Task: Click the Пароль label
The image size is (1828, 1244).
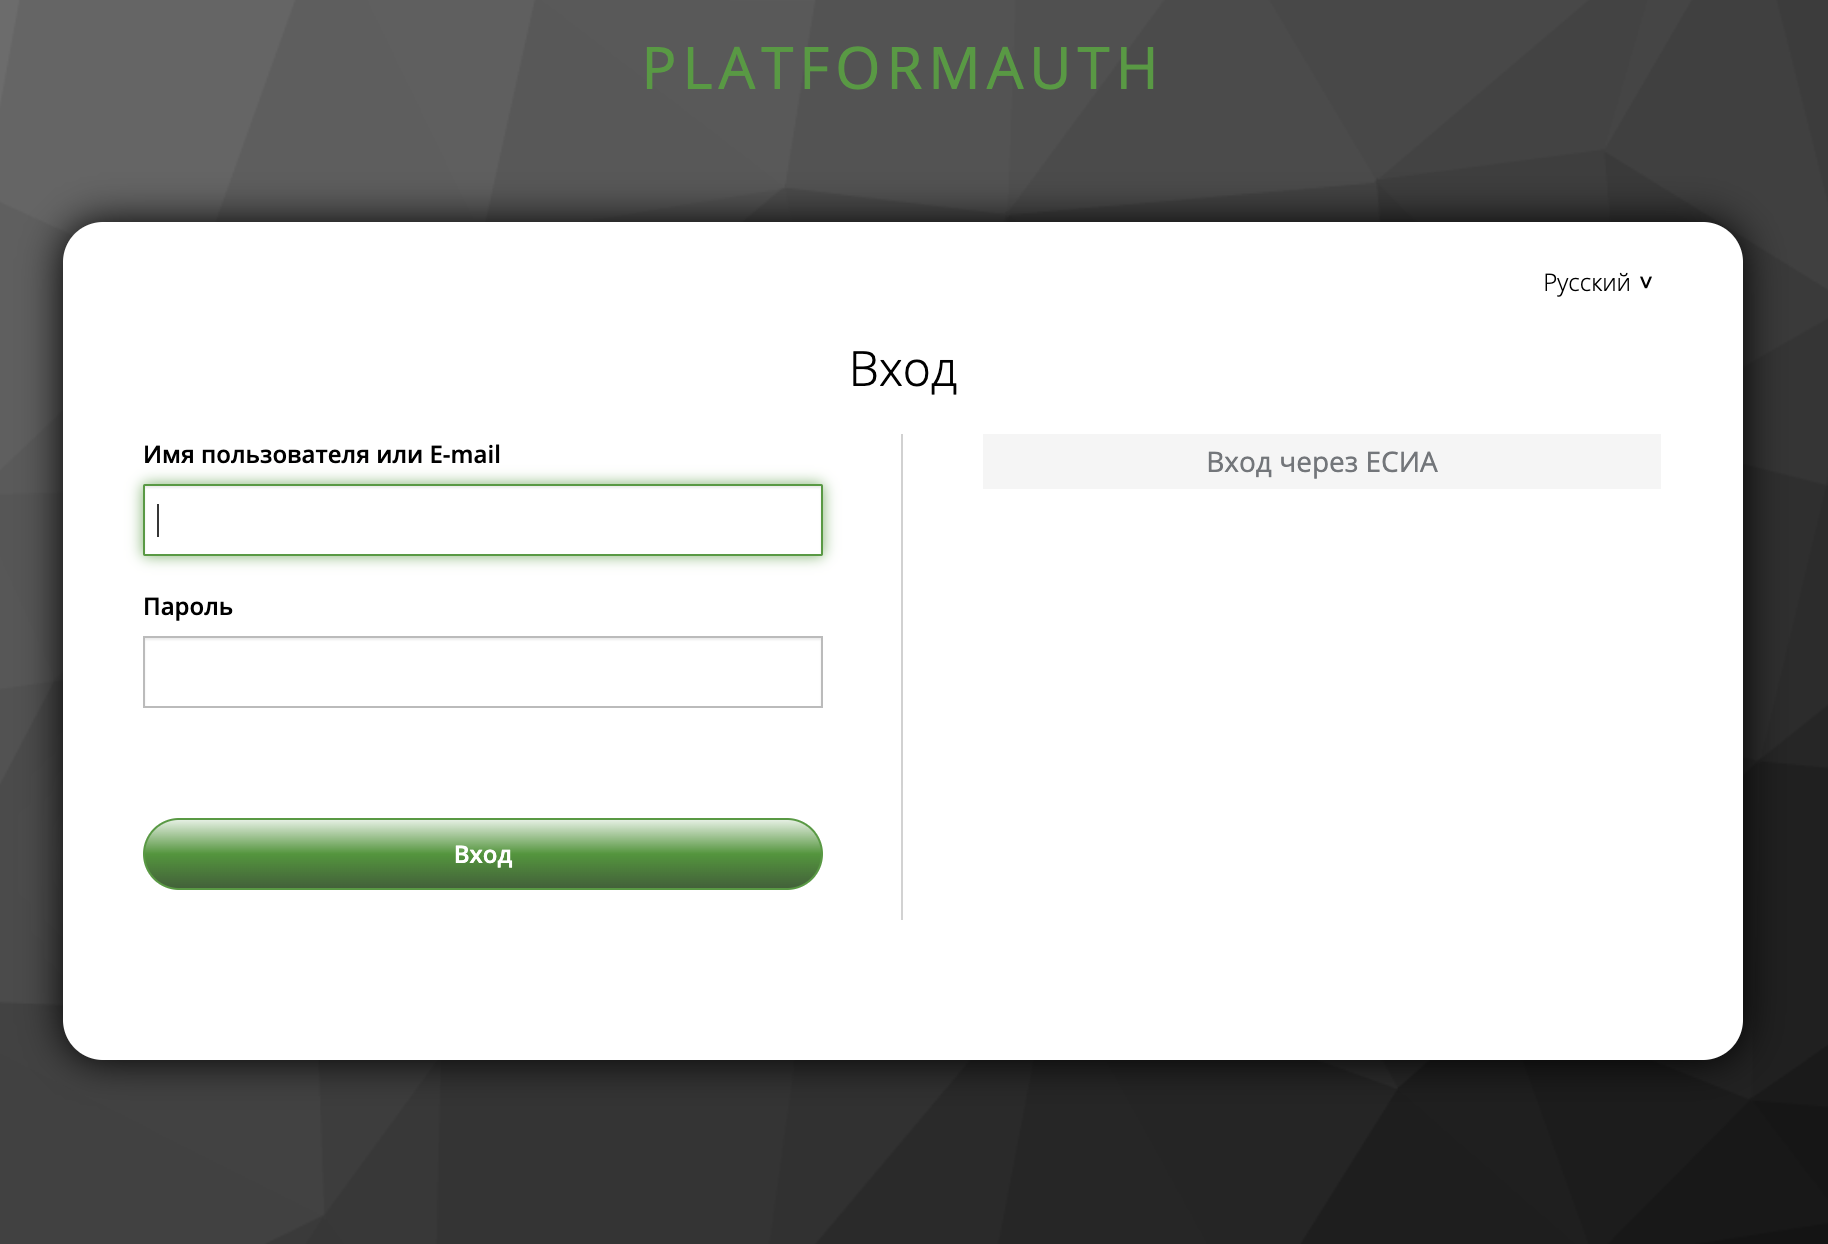Action: point(187,606)
